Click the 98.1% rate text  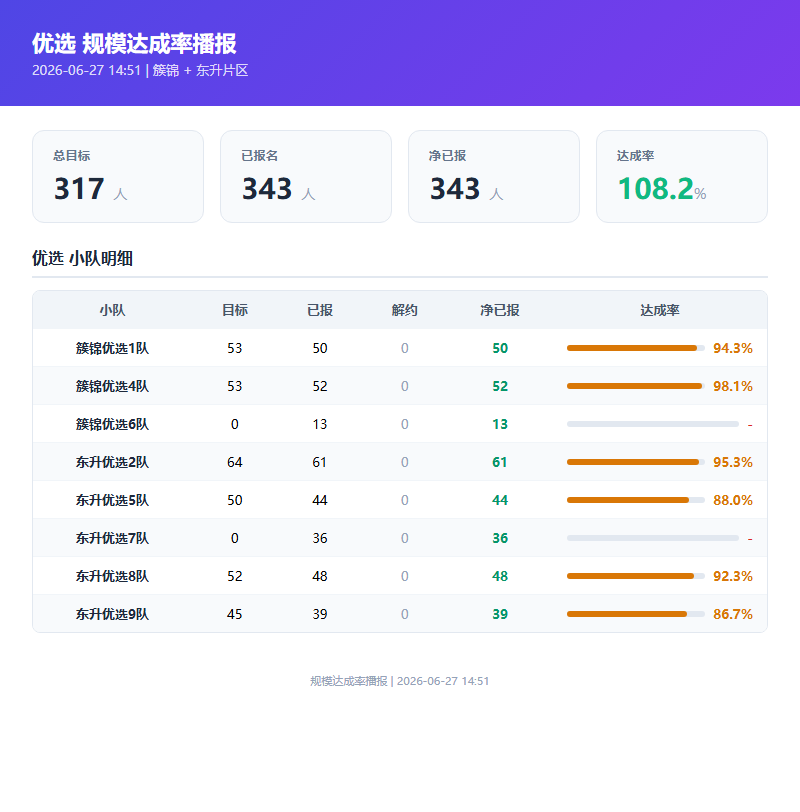[733, 386]
